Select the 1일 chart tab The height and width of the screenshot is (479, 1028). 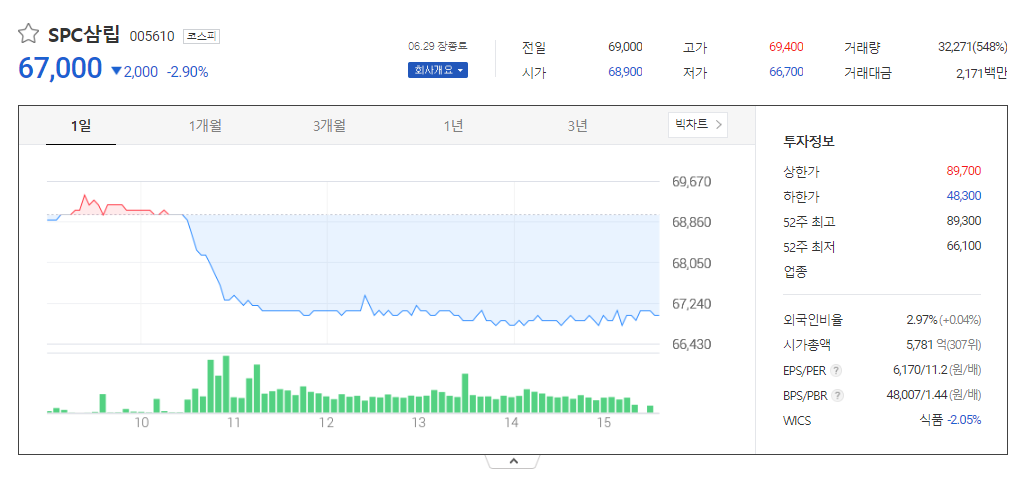coord(81,126)
